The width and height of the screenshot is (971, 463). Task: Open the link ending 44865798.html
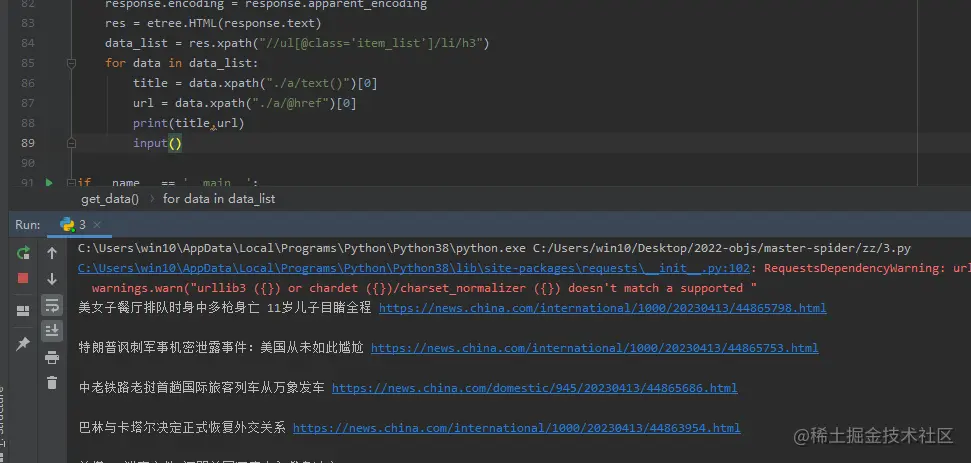pos(603,308)
